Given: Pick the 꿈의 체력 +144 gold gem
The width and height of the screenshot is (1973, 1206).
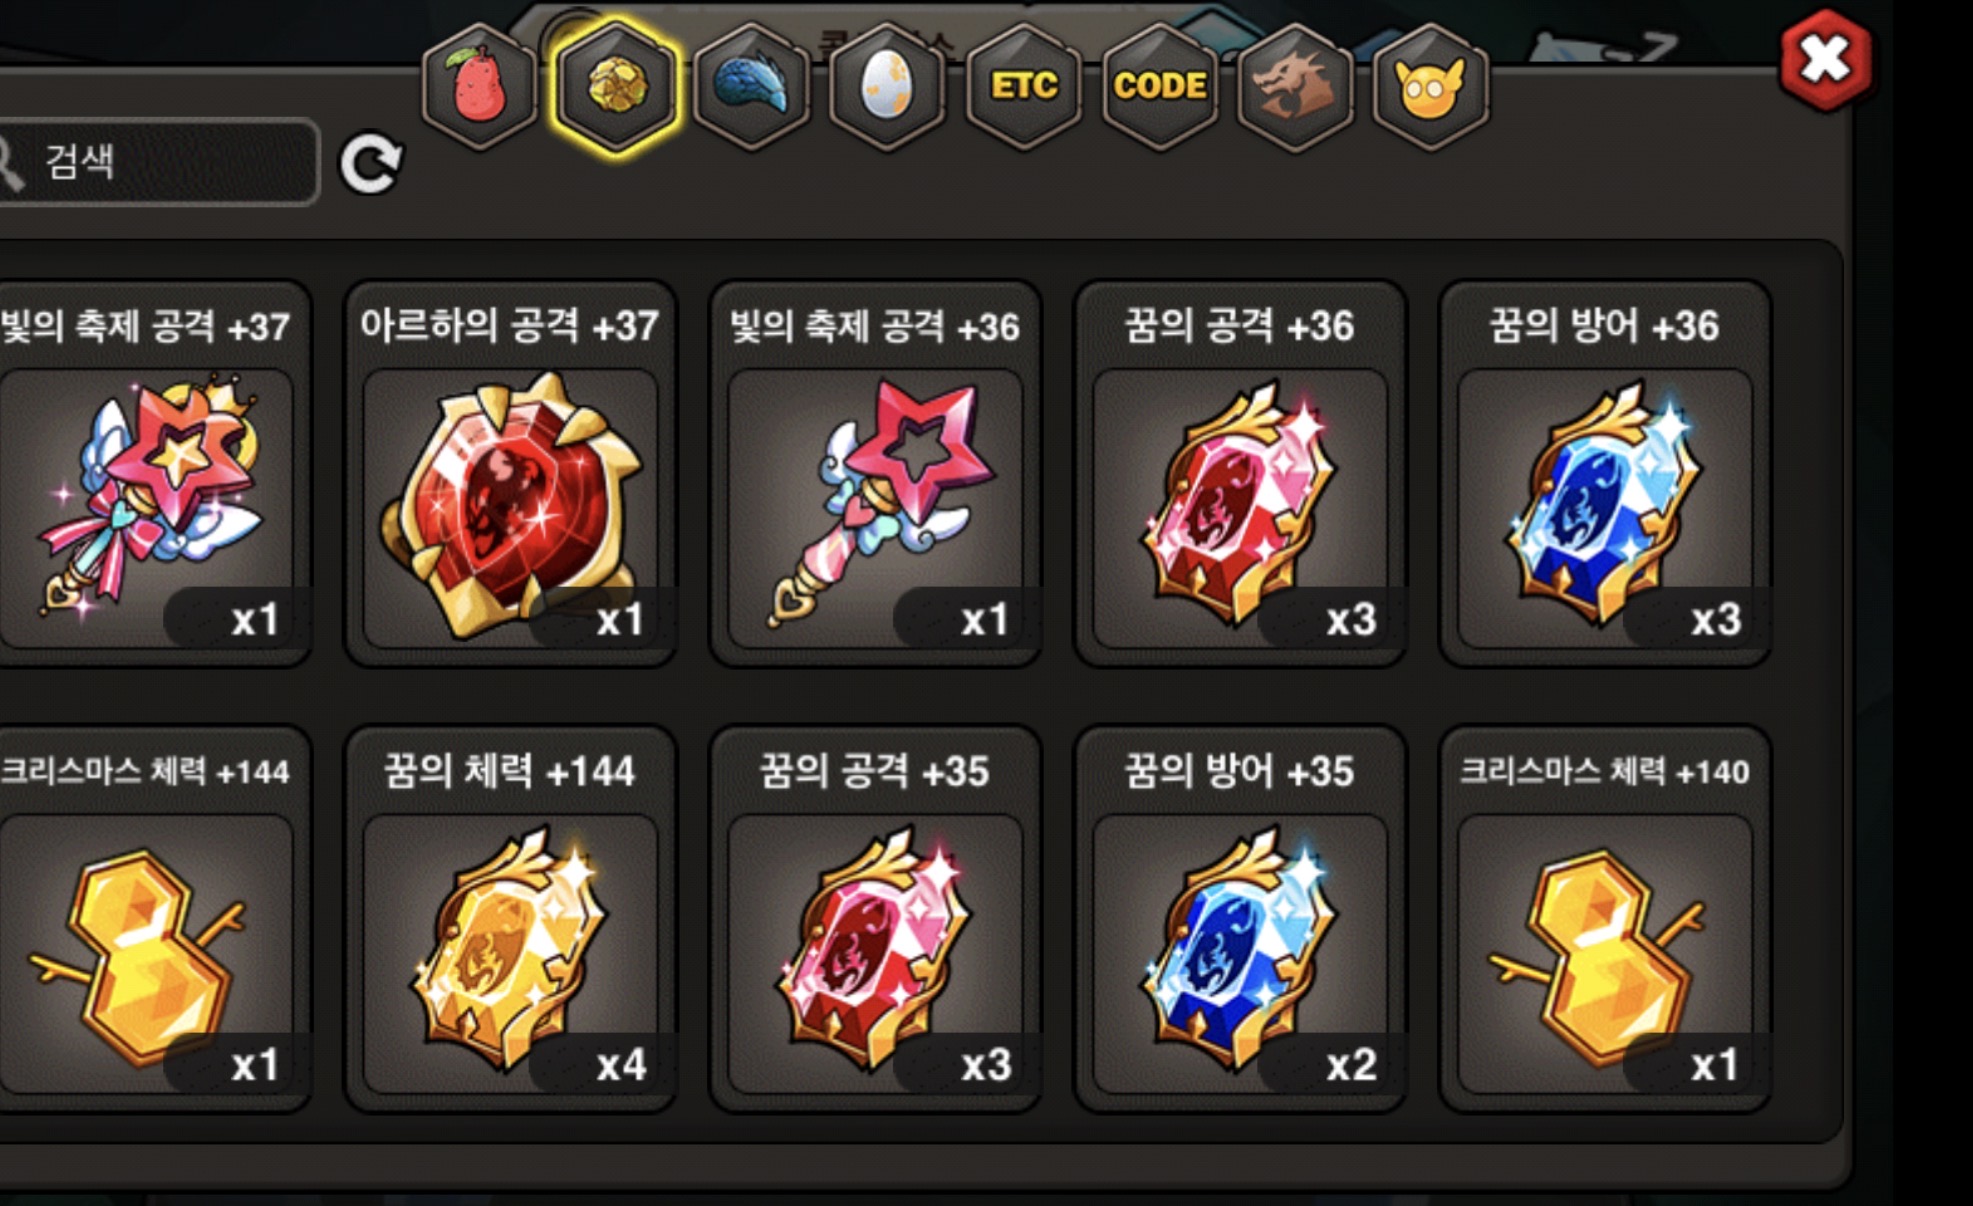Looking at the screenshot, I should [x=510, y=919].
